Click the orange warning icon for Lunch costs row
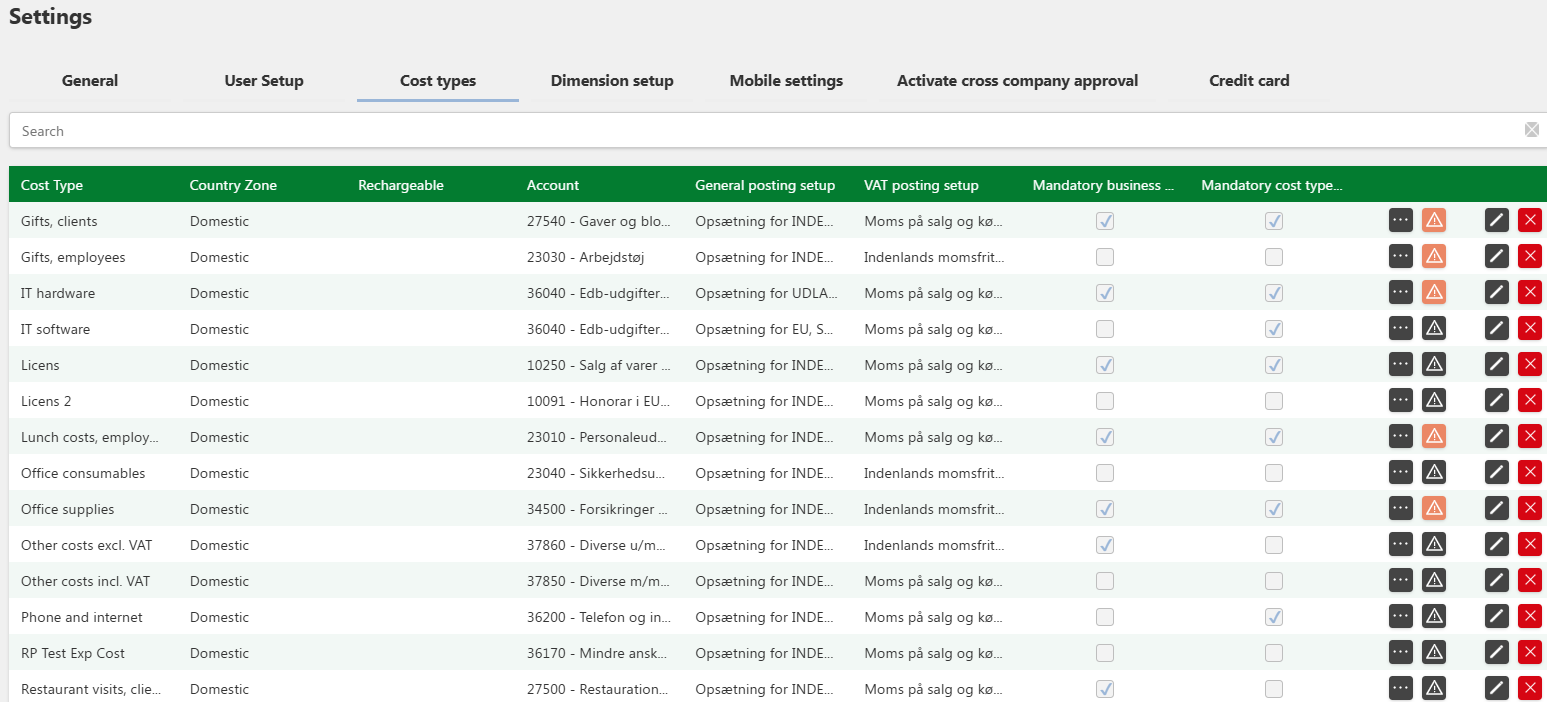 click(1434, 436)
